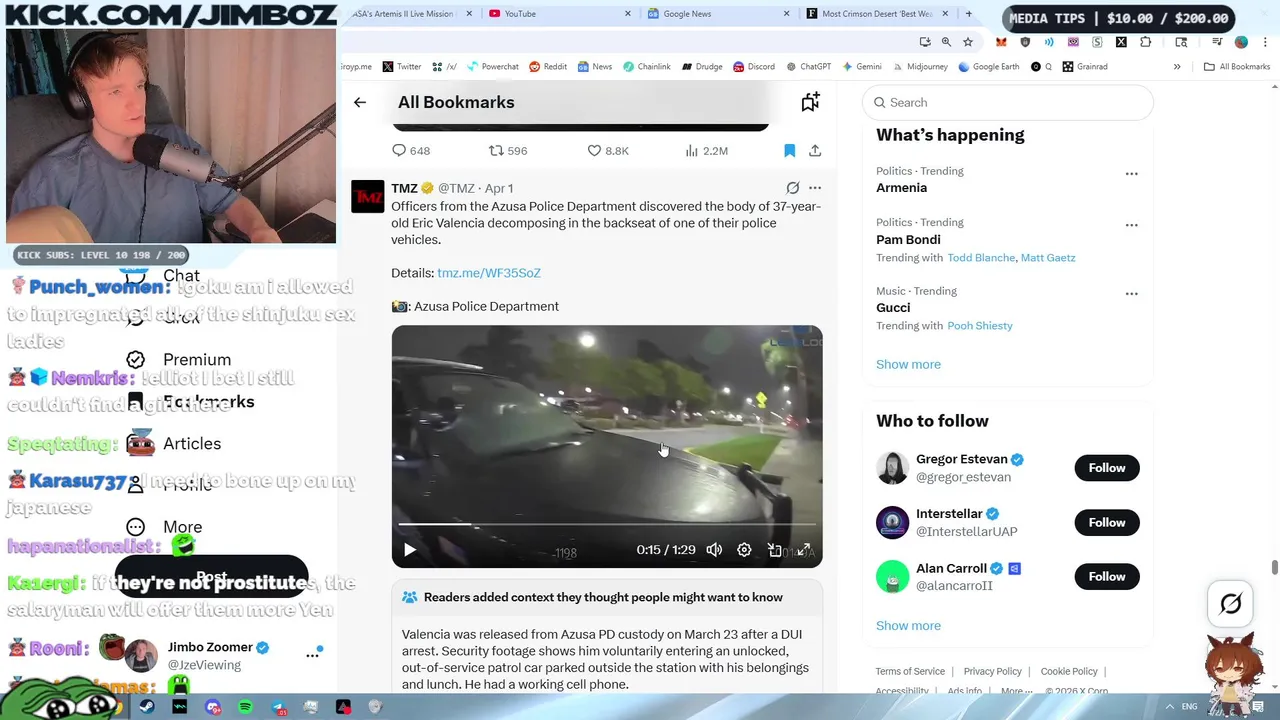
Task: Open the TMZ profile avatar
Action: click(x=367, y=196)
